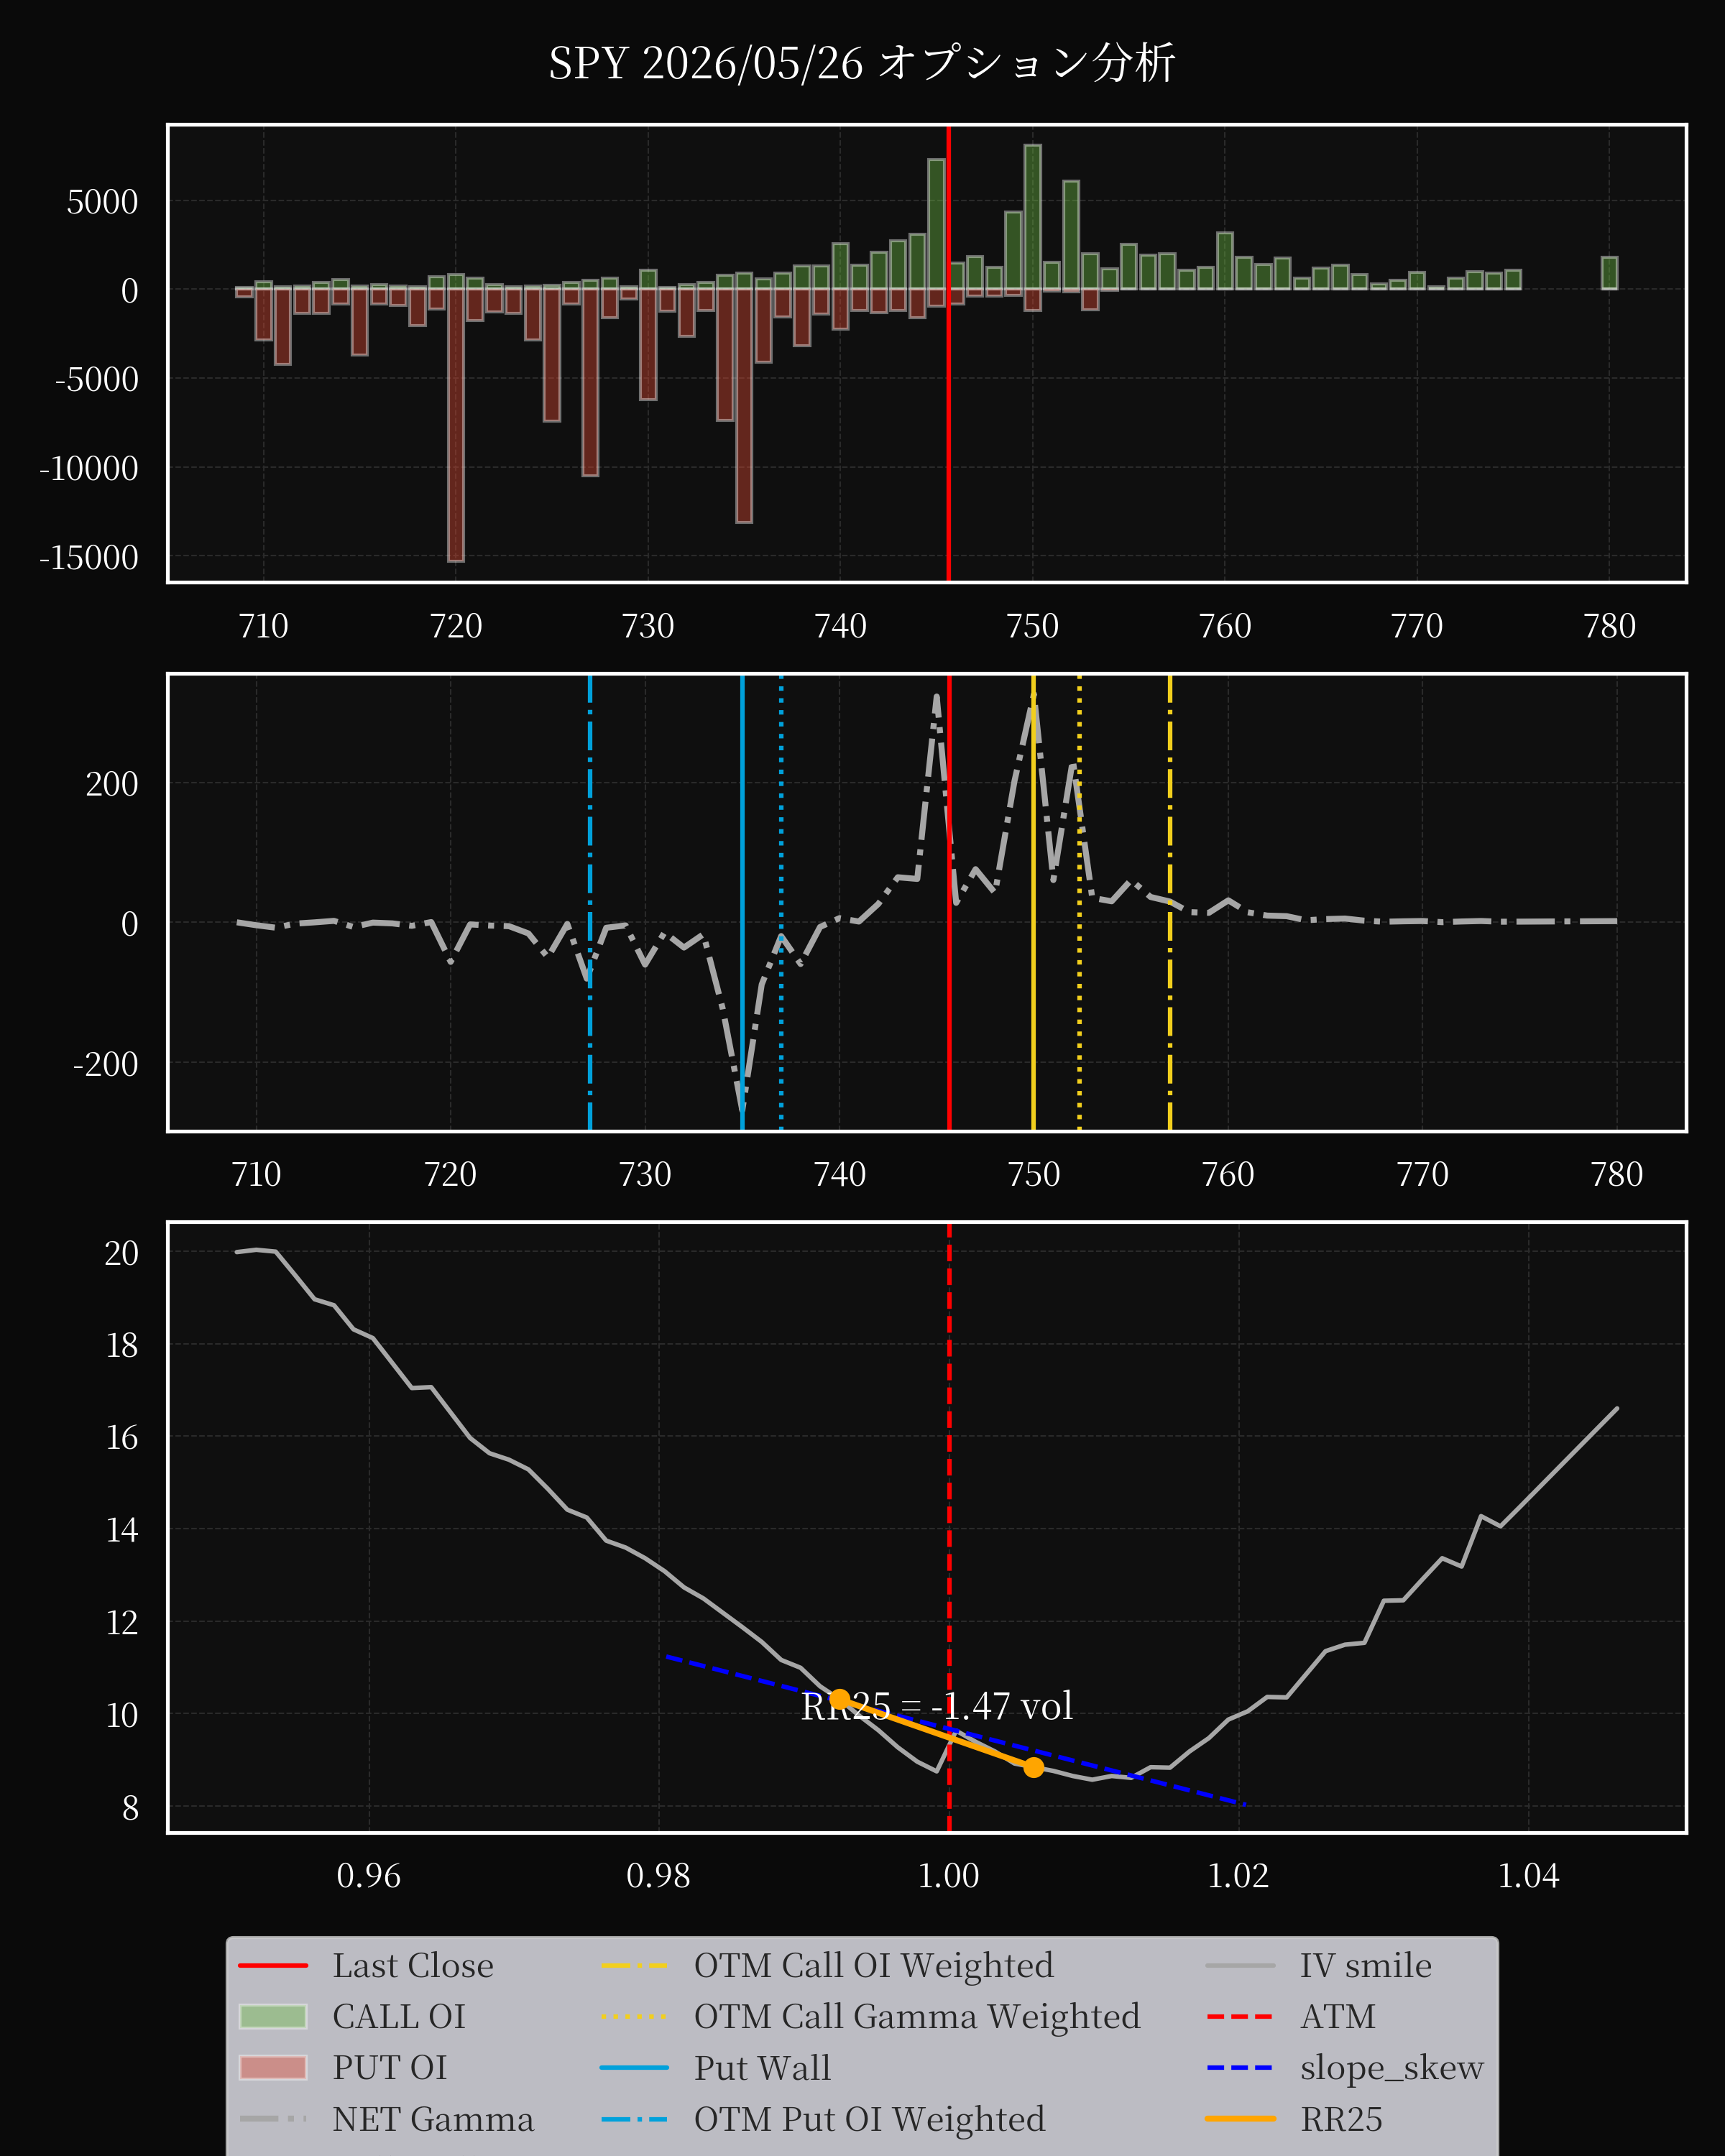The height and width of the screenshot is (2156, 1725).
Task: Click the dotted yellow line near 752 in gamma chart
Action: (1079, 902)
